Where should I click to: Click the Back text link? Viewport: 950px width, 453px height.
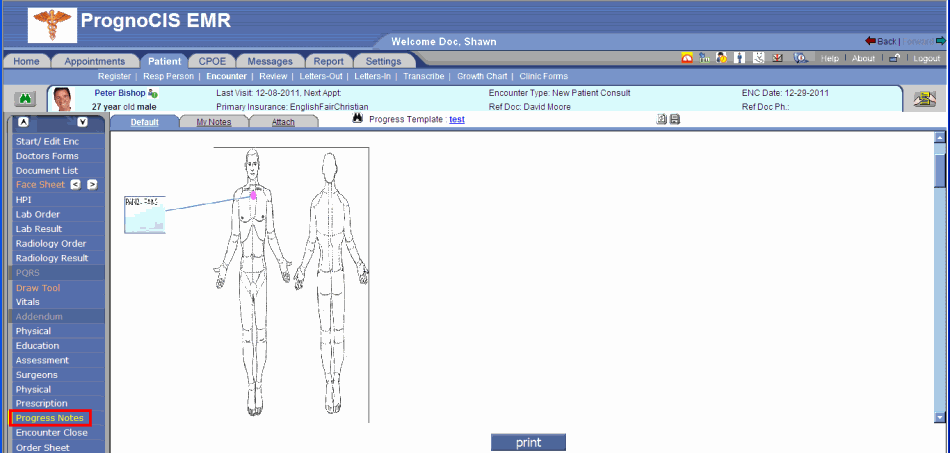[x=886, y=41]
